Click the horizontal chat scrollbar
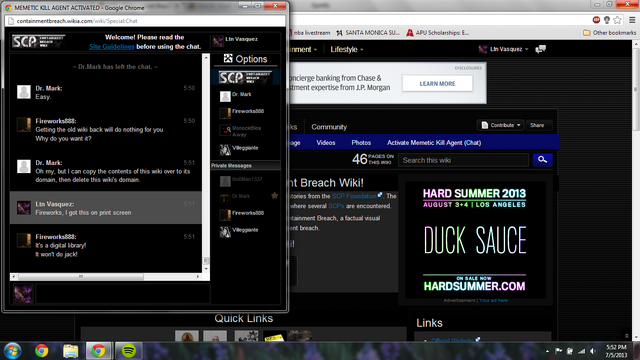Image resolution: width=640 pixels, height=360 pixels. [106, 277]
